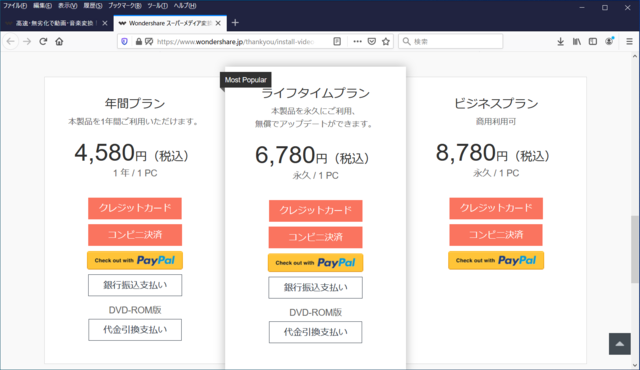Image resolution: width=640 pixels, height=370 pixels.
Task: Click the page vertical scrollbar thumb
Action: coord(635,249)
